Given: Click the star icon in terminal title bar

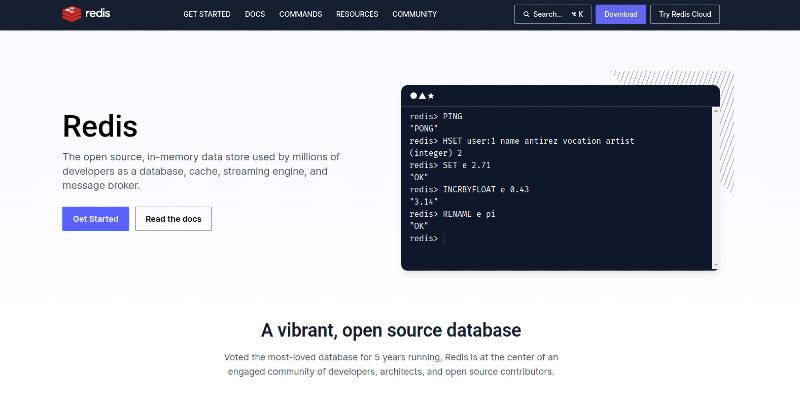Looking at the screenshot, I should click(431, 96).
